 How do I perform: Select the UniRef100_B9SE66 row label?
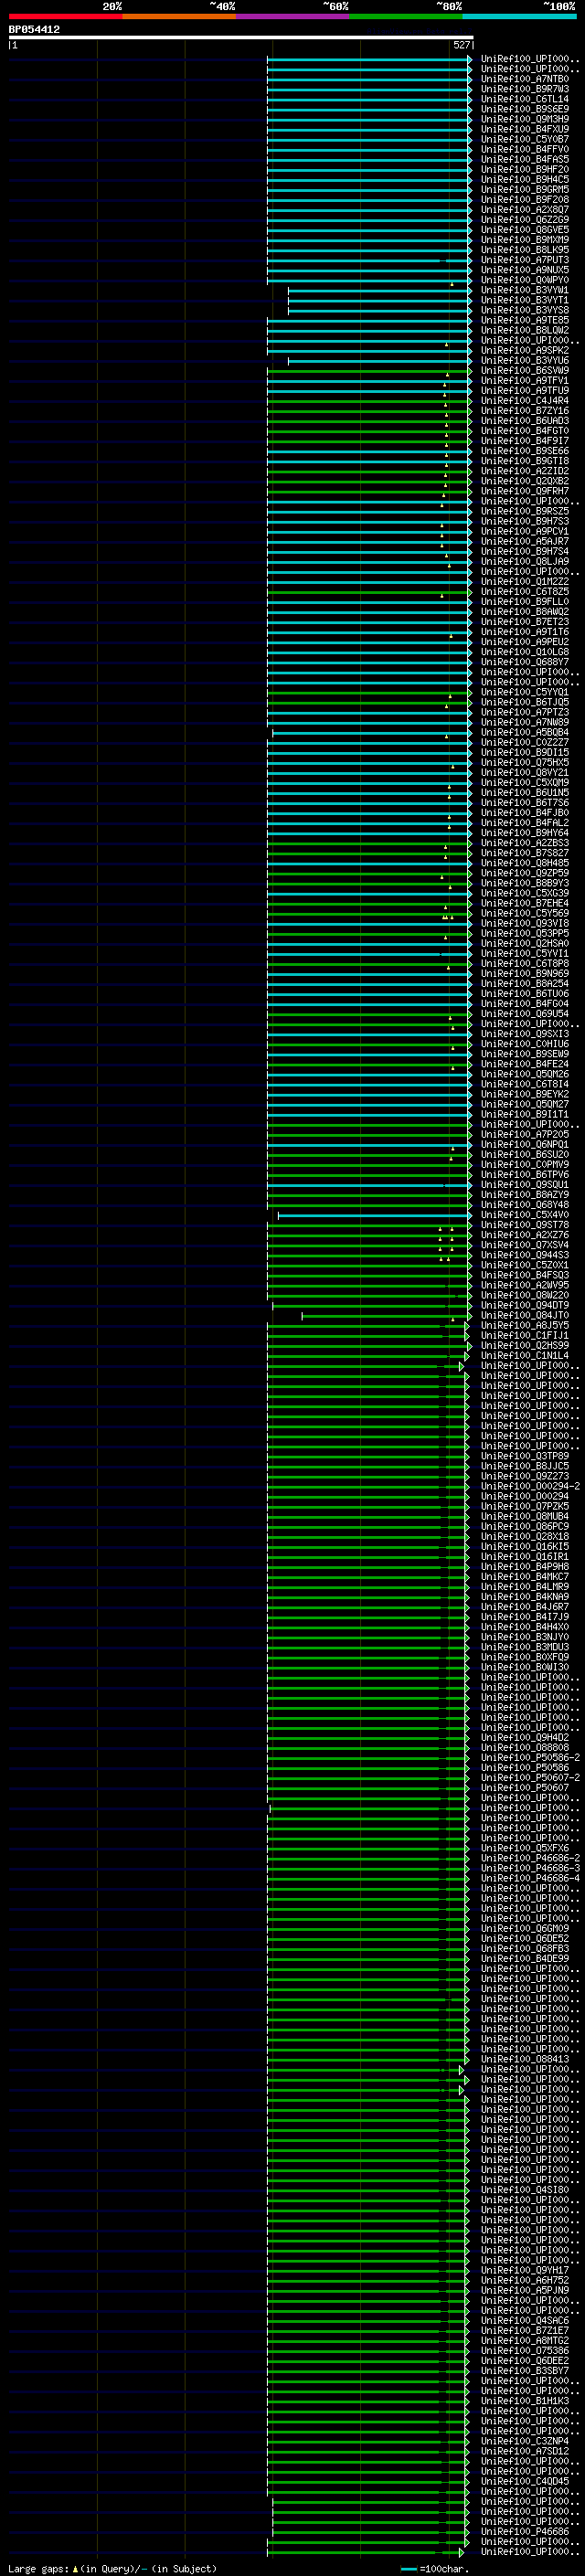pos(525,451)
